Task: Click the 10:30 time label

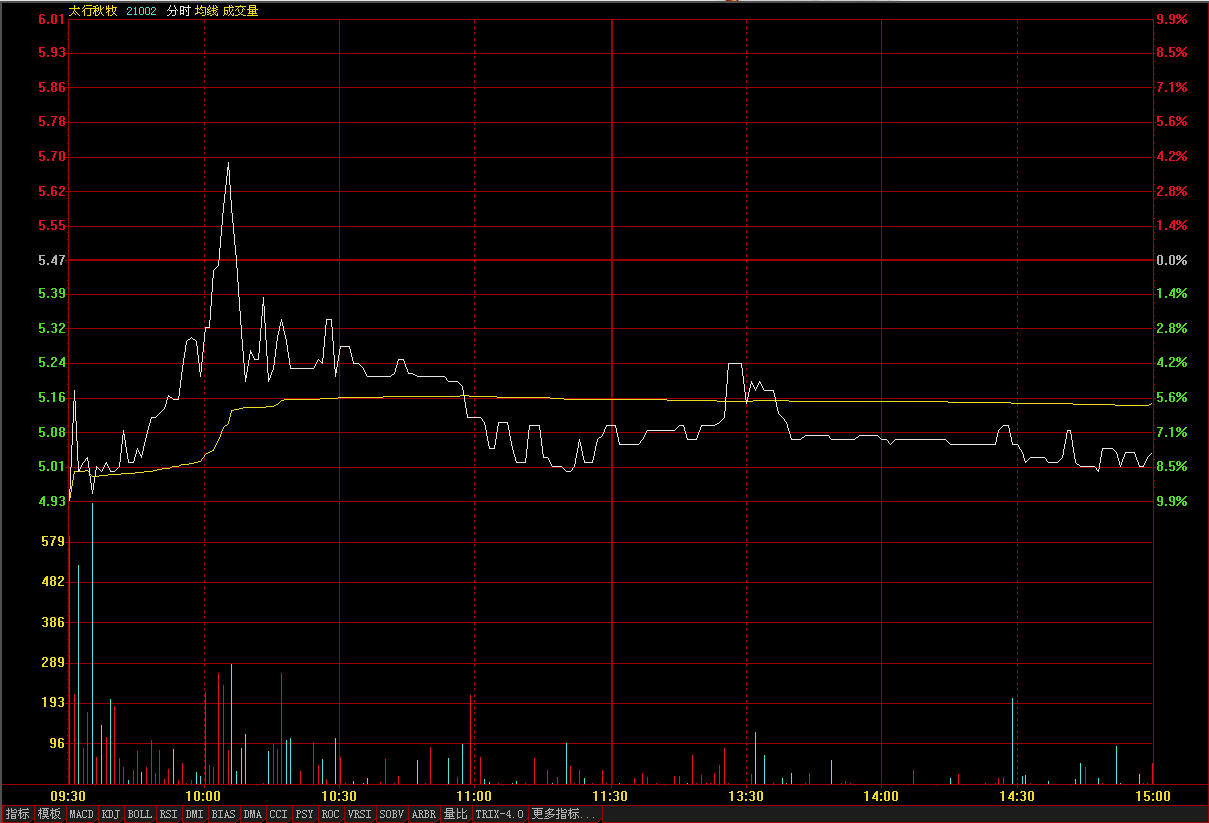Action: pyautogui.click(x=339, y=796)
